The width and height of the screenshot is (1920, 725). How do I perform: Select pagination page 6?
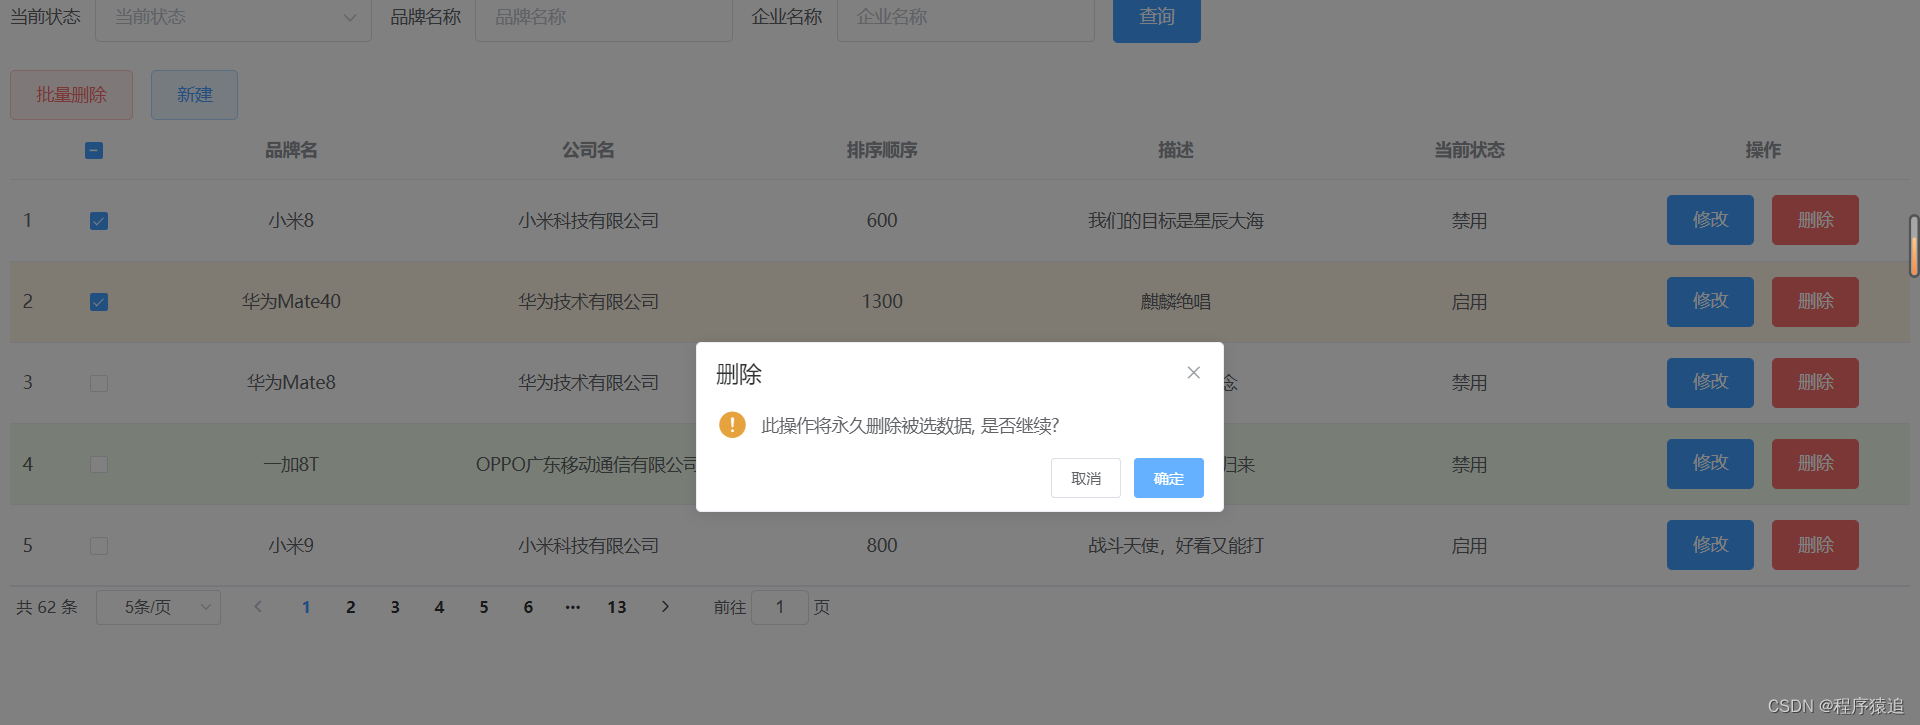pyautogui.click(x=528, y=607)
